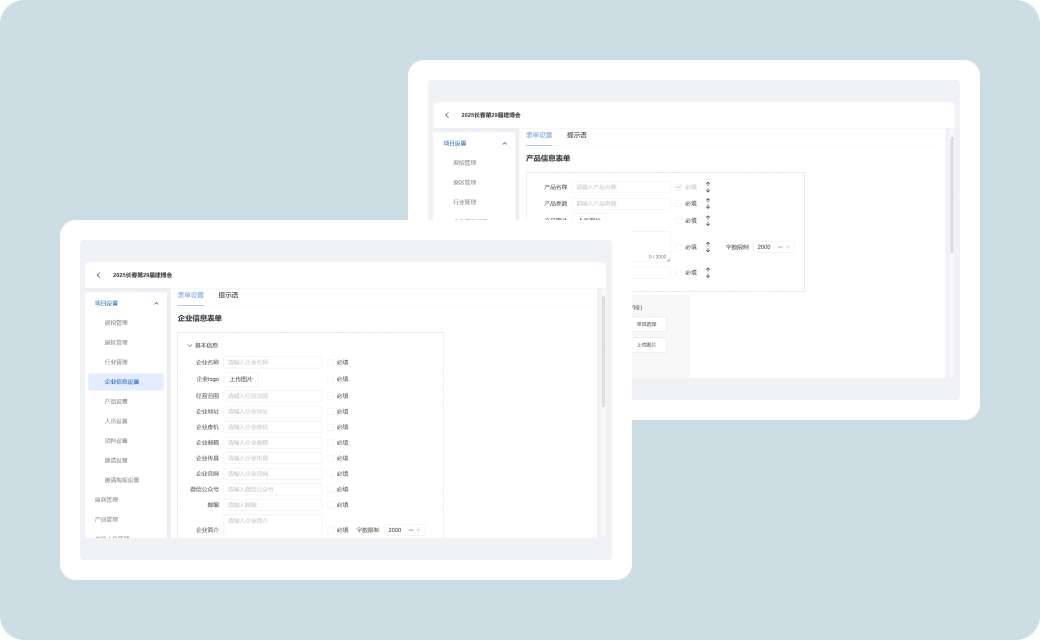Click vertical scrollbar of enterprise form window

(603, 350)
